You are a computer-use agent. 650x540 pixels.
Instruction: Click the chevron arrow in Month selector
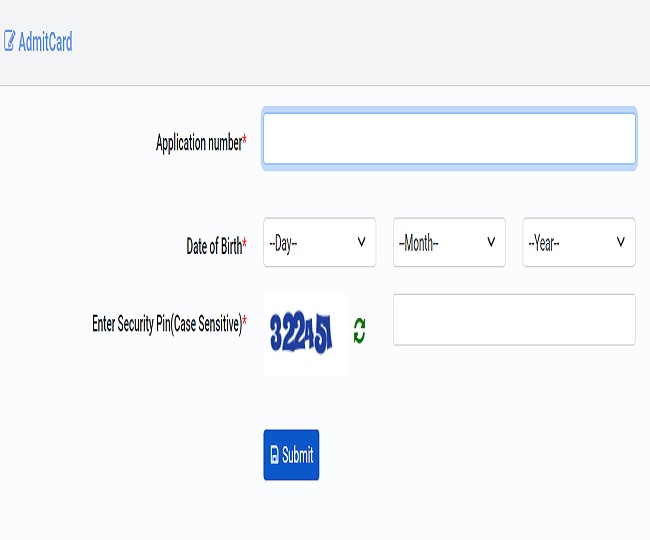click(491, 242)
